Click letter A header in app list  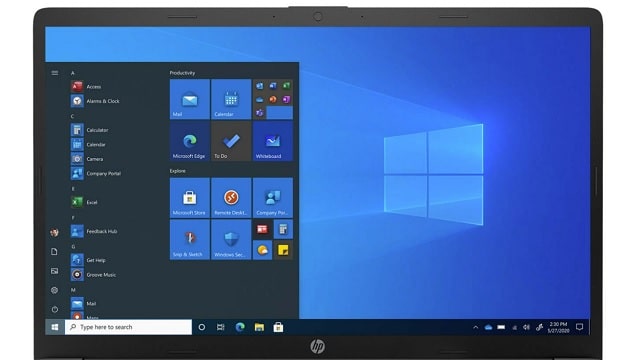(x=73, y=73)
